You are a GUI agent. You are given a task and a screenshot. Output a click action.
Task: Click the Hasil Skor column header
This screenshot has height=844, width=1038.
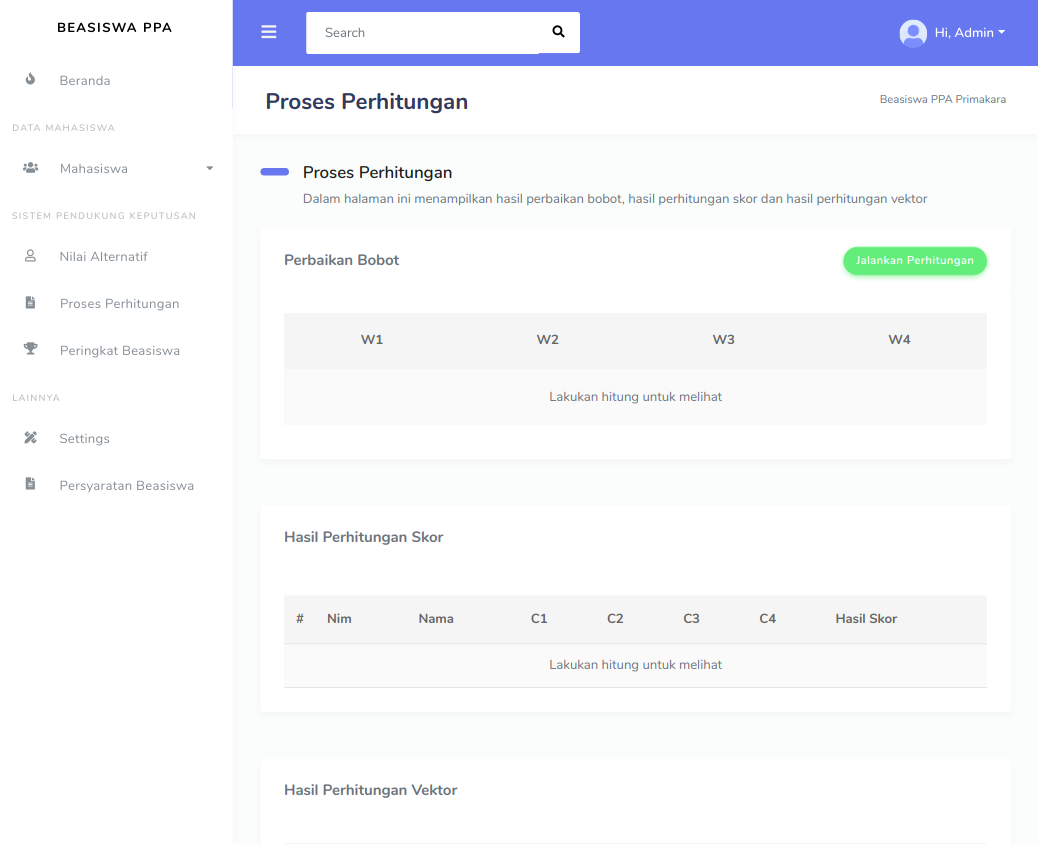[866, 619]
